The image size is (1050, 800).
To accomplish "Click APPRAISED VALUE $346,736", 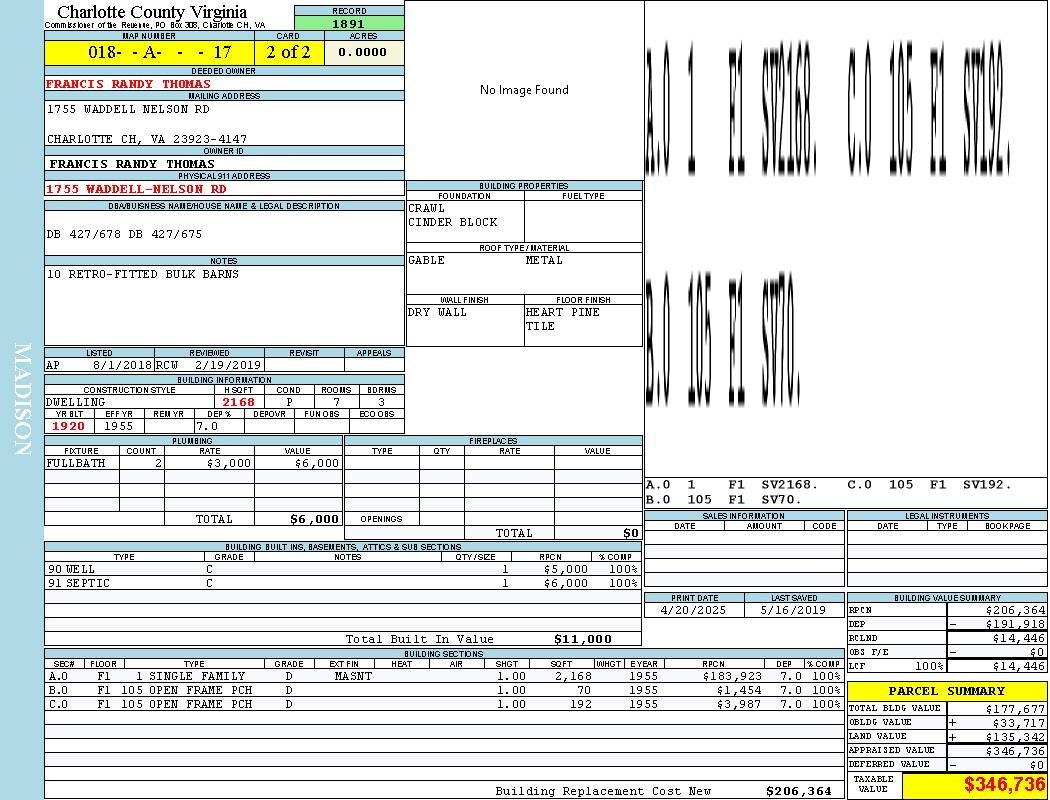I will (1015, 751).
